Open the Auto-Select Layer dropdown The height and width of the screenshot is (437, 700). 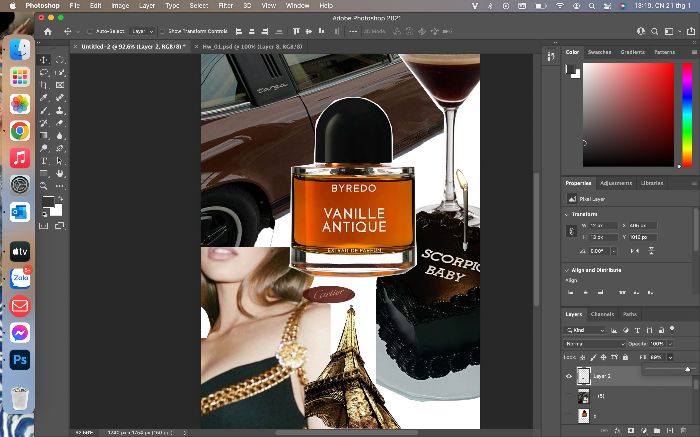pos(142,32)
